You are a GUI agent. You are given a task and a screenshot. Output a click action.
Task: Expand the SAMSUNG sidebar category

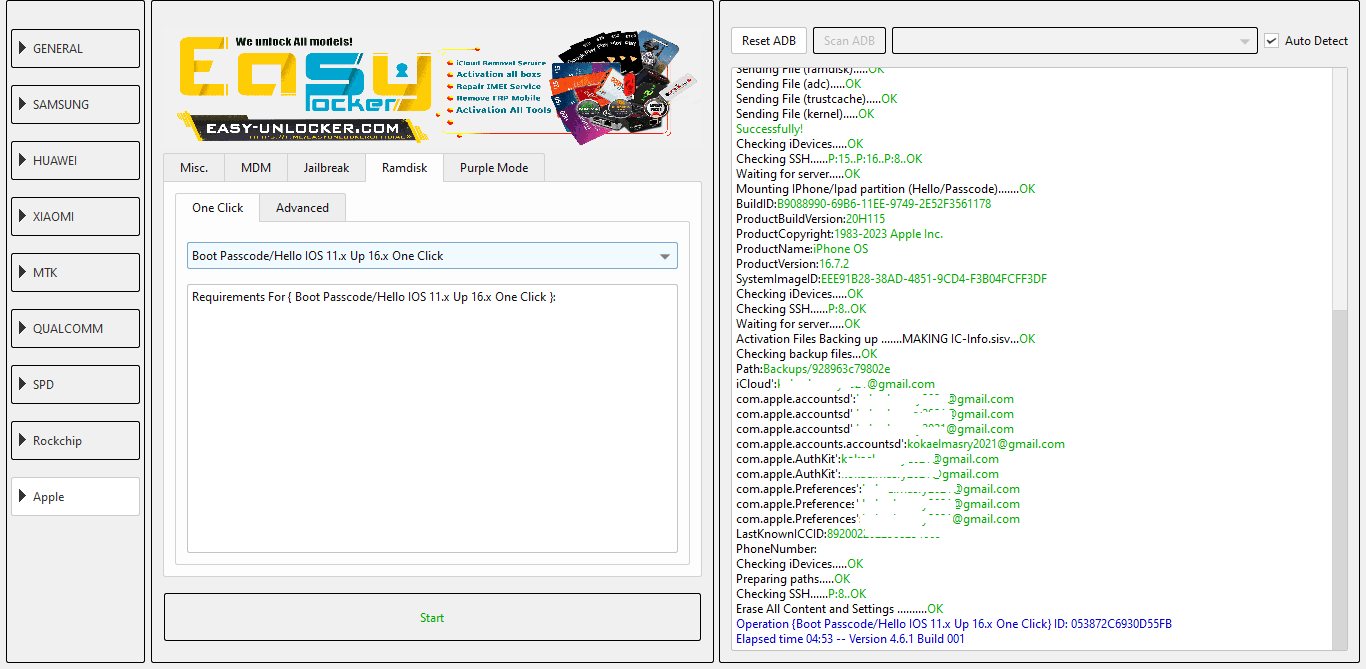(75, 104)
